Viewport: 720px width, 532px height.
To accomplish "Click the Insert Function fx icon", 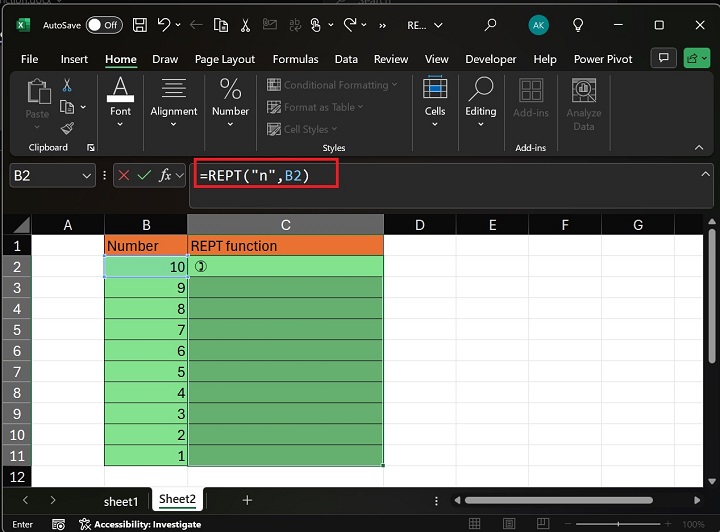I will coord(165,175).
